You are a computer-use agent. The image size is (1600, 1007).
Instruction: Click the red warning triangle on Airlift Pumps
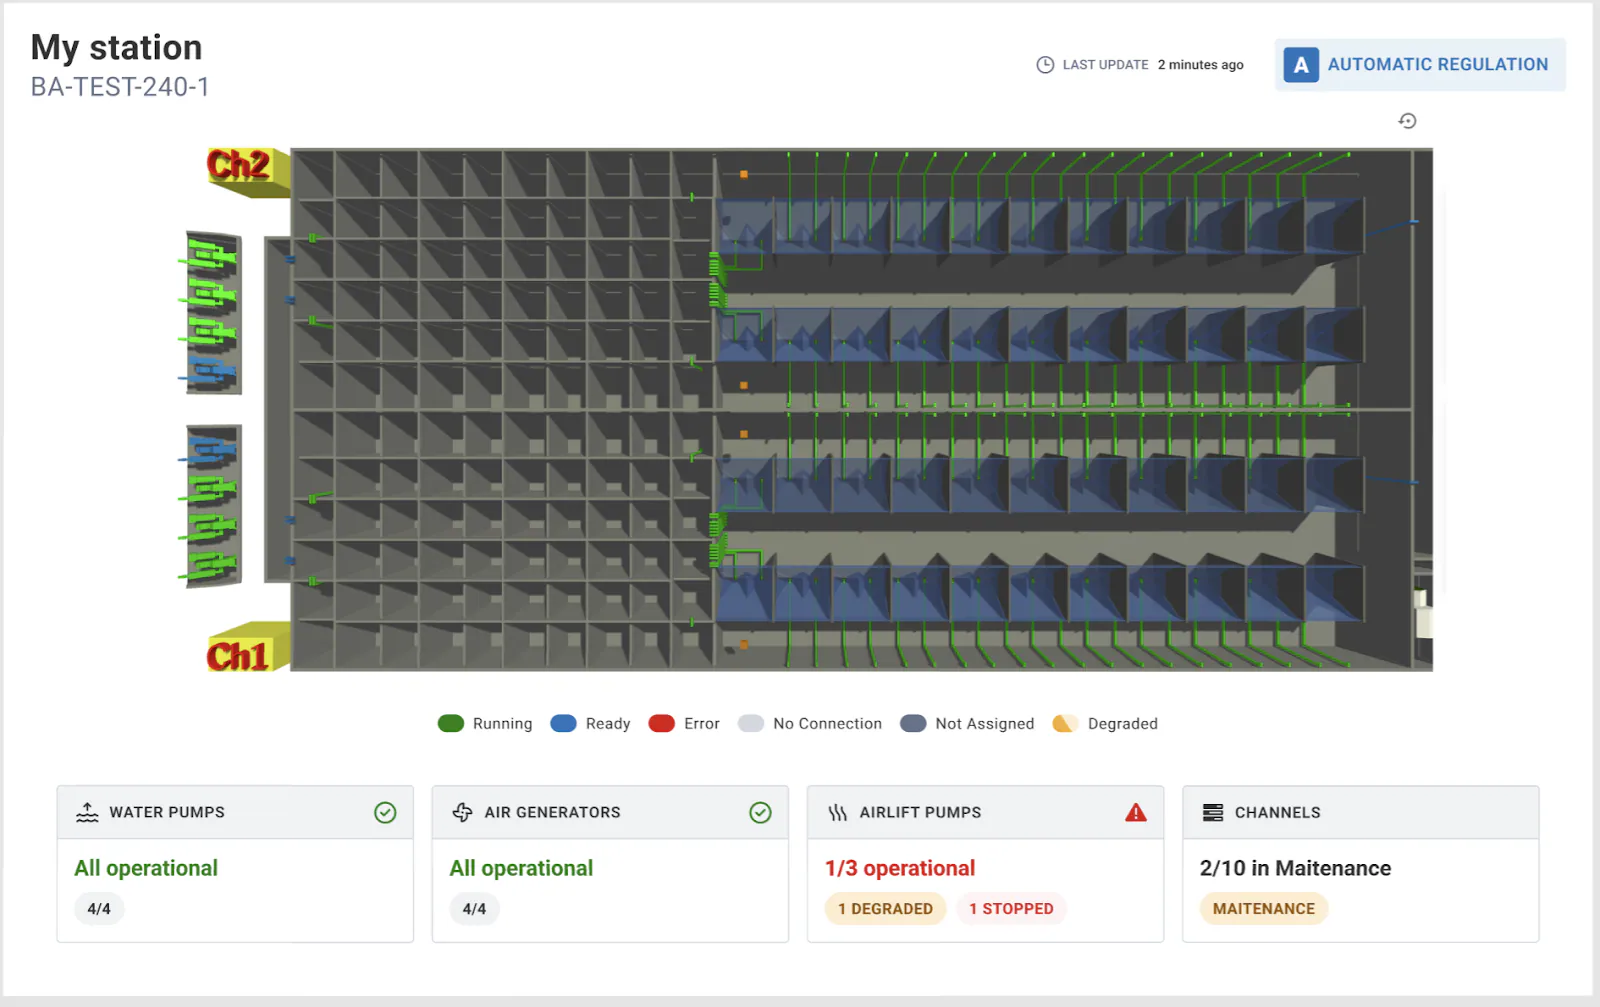click(x=1135, y=813)
